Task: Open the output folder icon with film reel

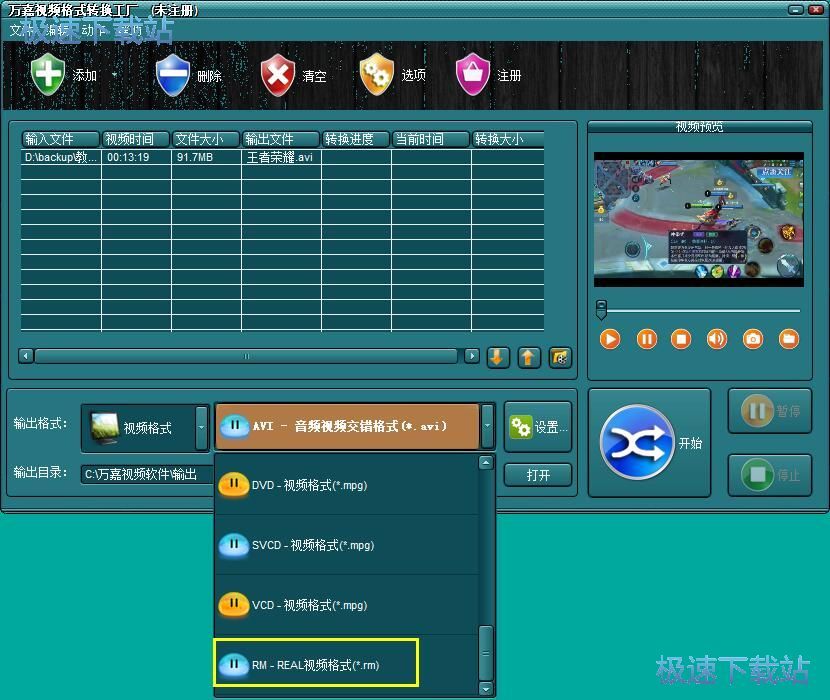Action: click(560, 357)
